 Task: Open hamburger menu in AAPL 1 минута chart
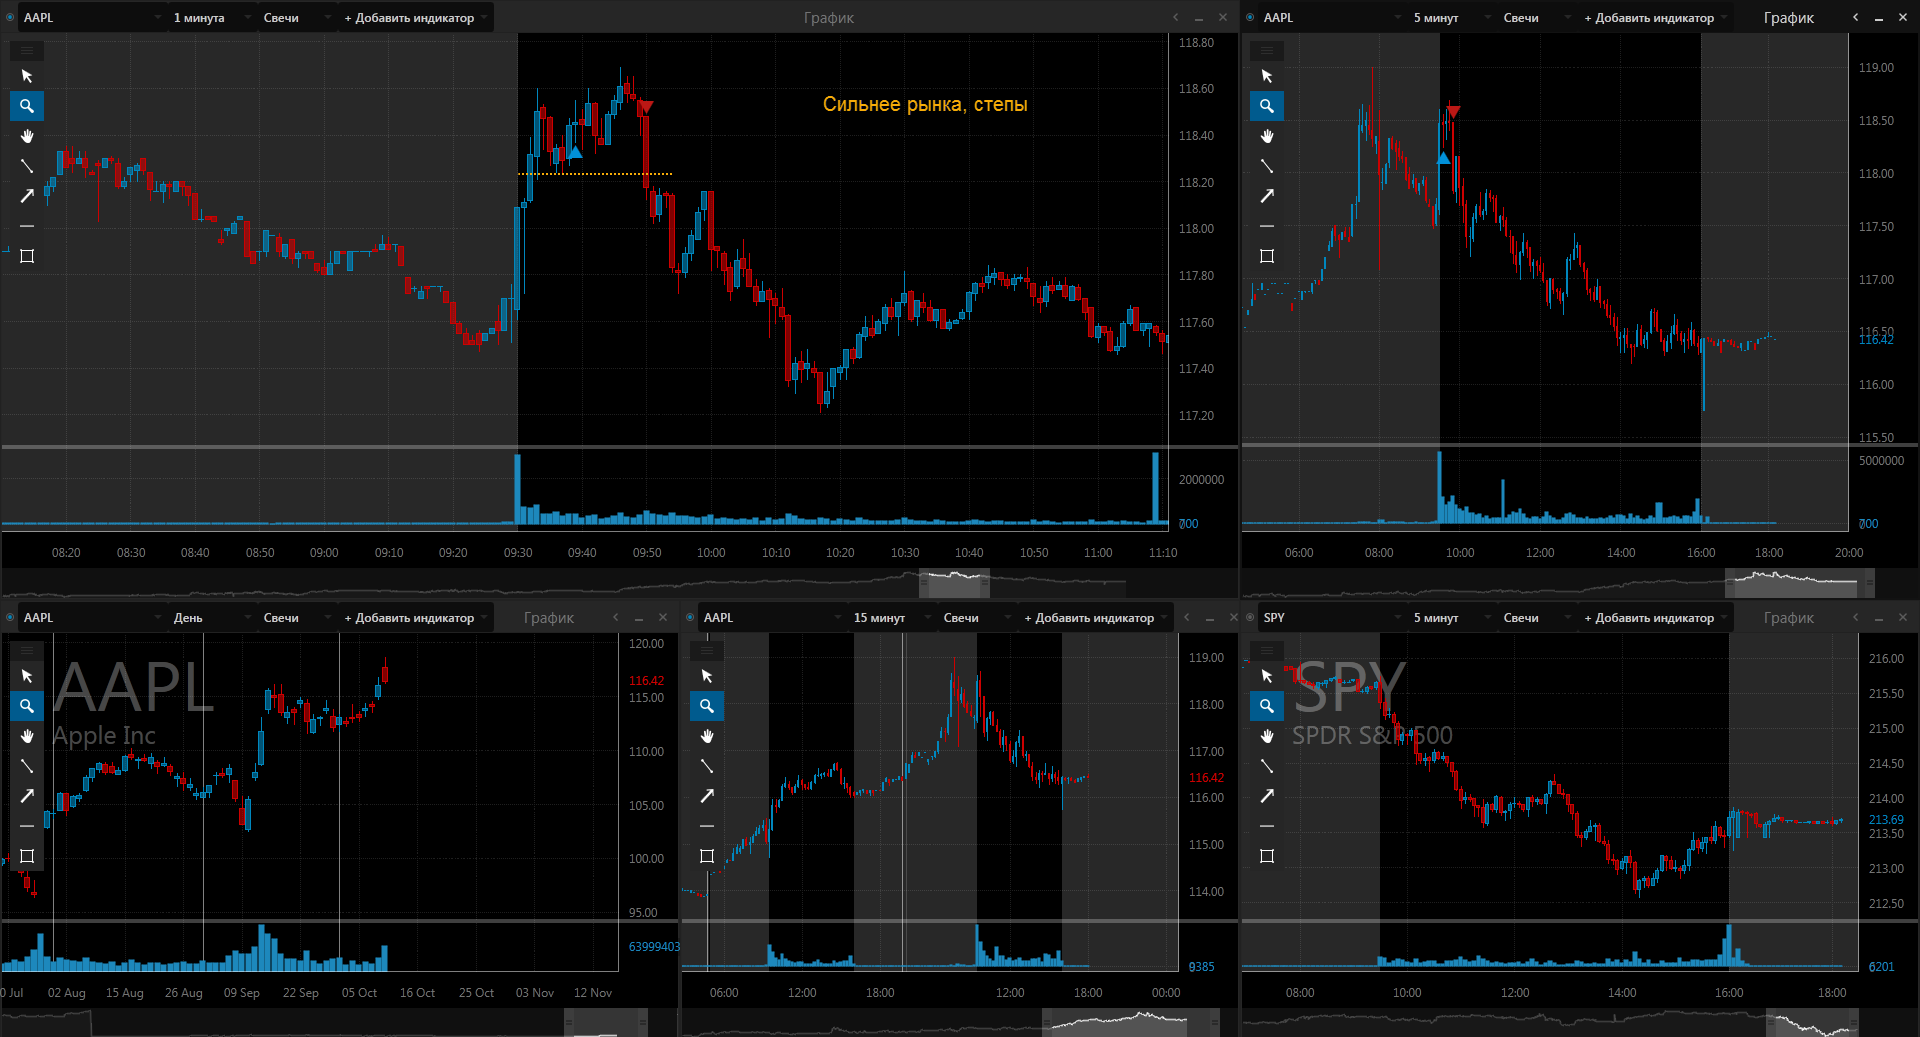point(27,50)
